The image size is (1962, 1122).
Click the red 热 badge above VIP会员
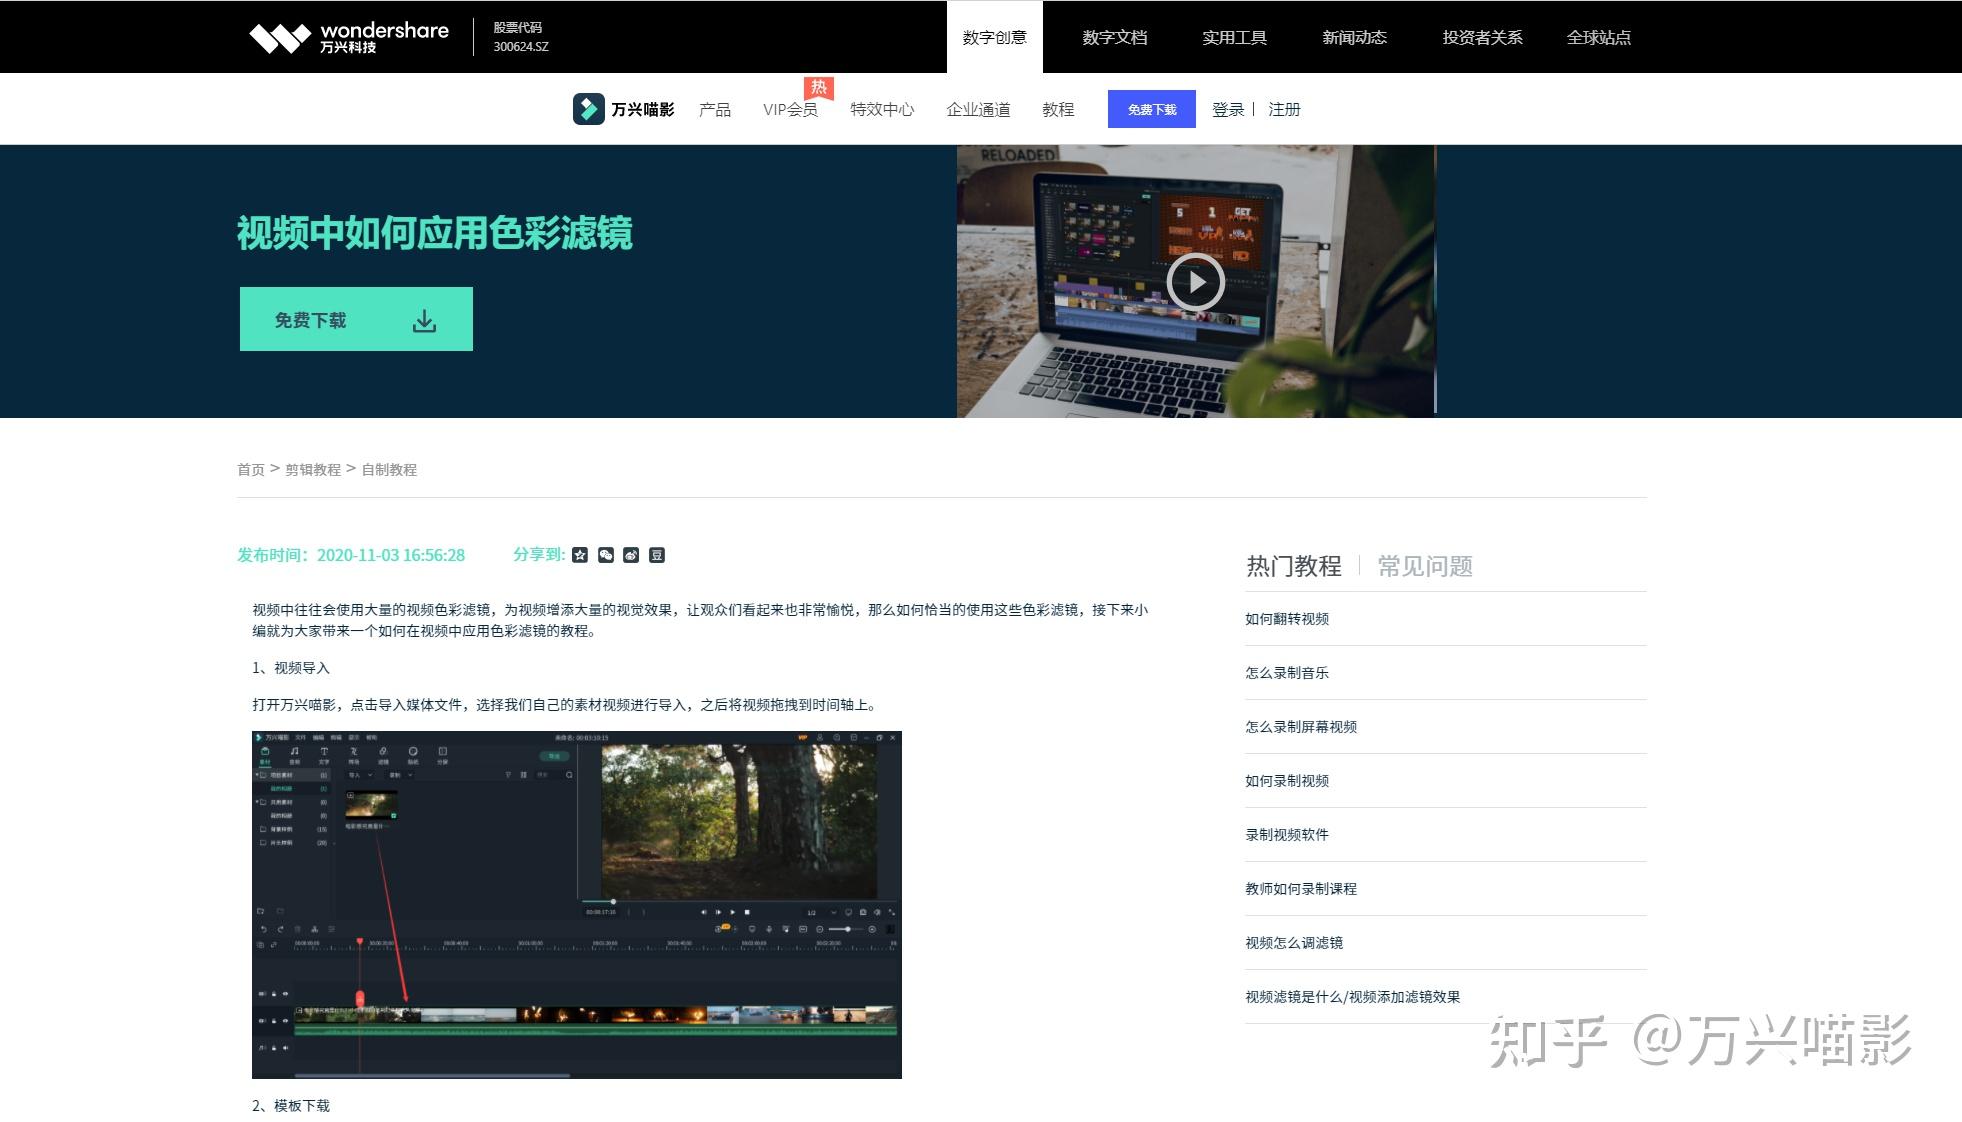click(x=819, y=88)
